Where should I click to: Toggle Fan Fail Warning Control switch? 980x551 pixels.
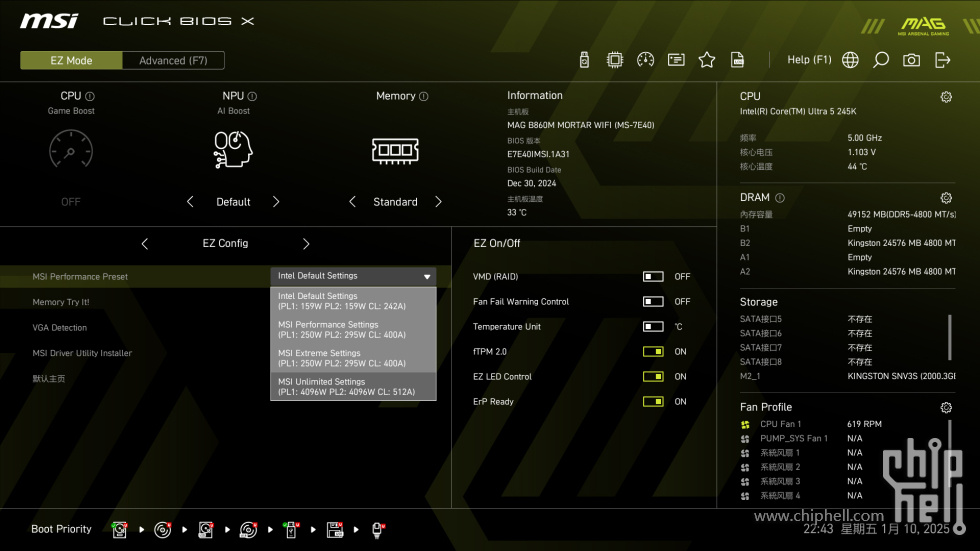click(653, 302)
